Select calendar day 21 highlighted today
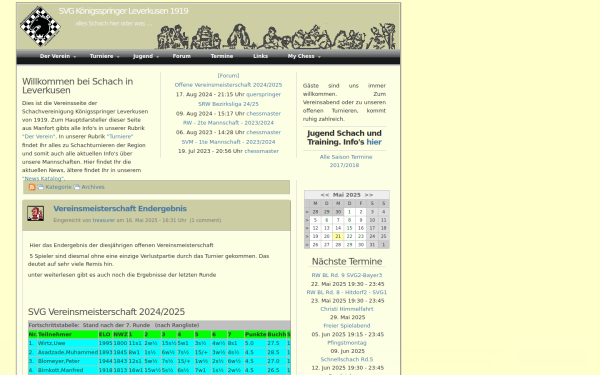Image resolution: width=600 pixels, height=375 pixels. (338, 236)
